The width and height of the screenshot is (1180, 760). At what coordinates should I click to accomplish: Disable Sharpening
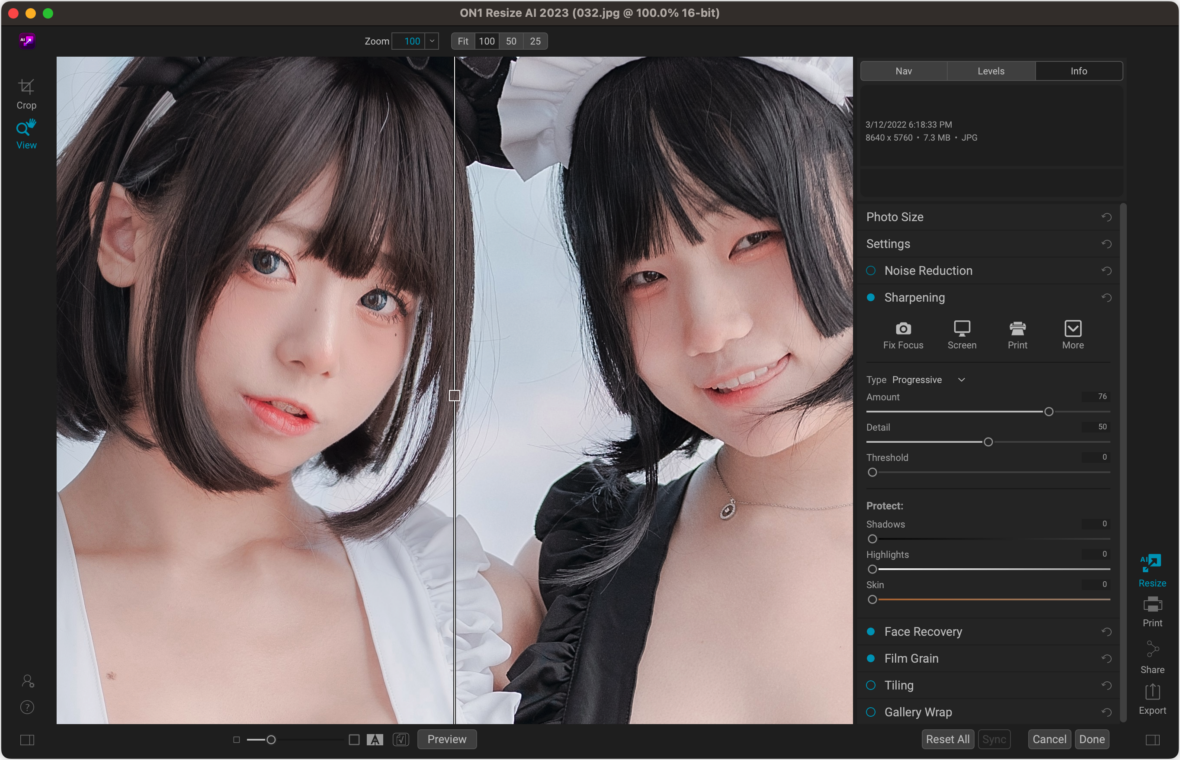pos(871,297)
